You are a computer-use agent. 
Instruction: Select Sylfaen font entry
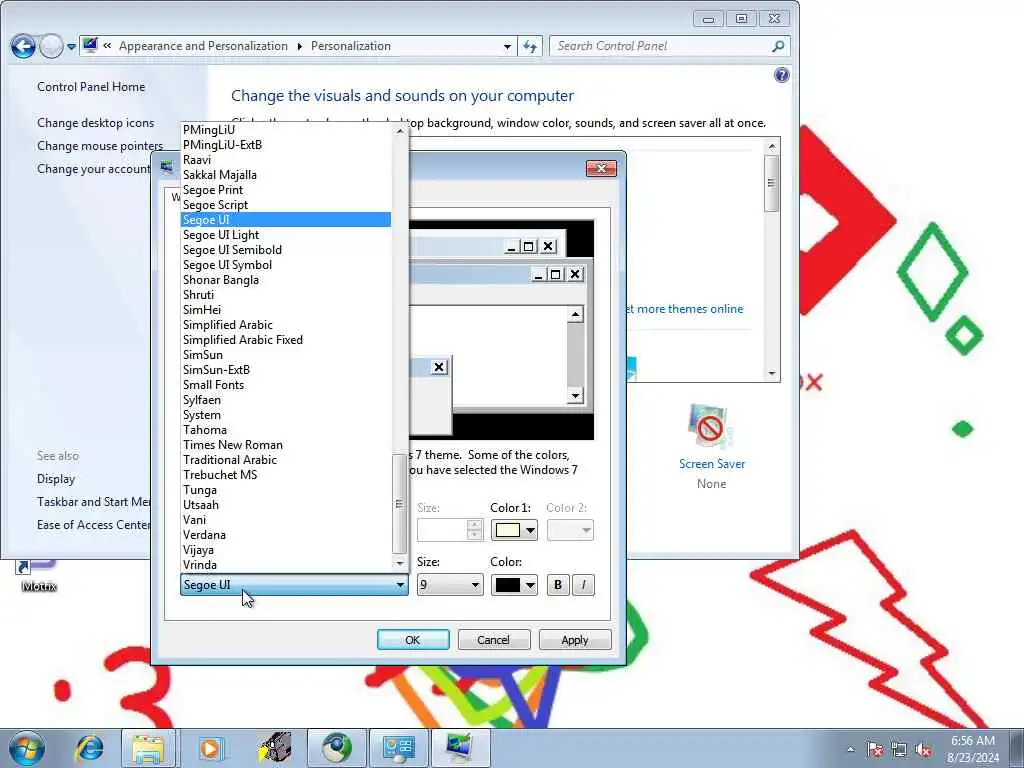[286, 400]
